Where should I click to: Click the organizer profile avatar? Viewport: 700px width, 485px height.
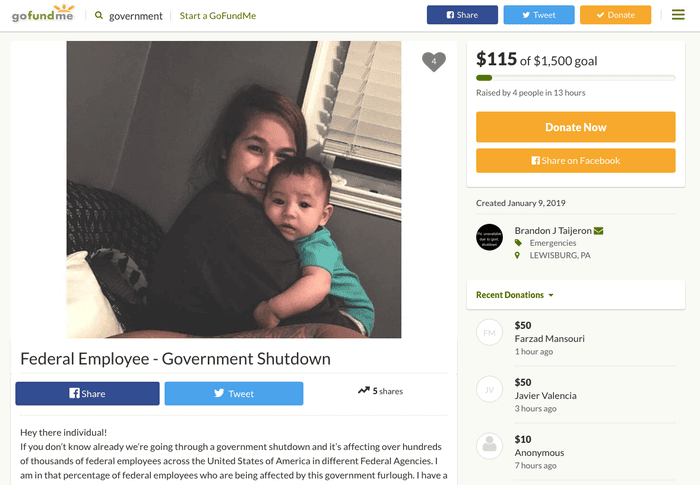pyautogui.click(x=489, y=237)
